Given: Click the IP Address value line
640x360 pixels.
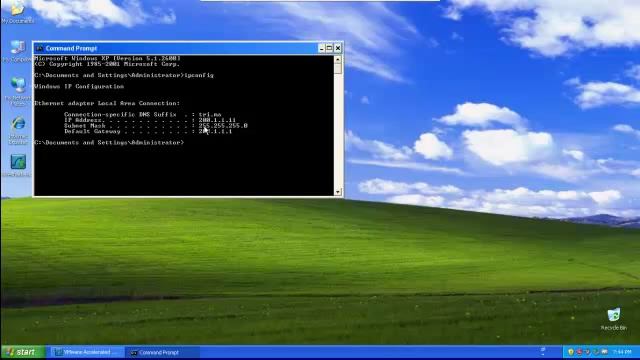Looking at the screenshot, I should pos(150,120).
